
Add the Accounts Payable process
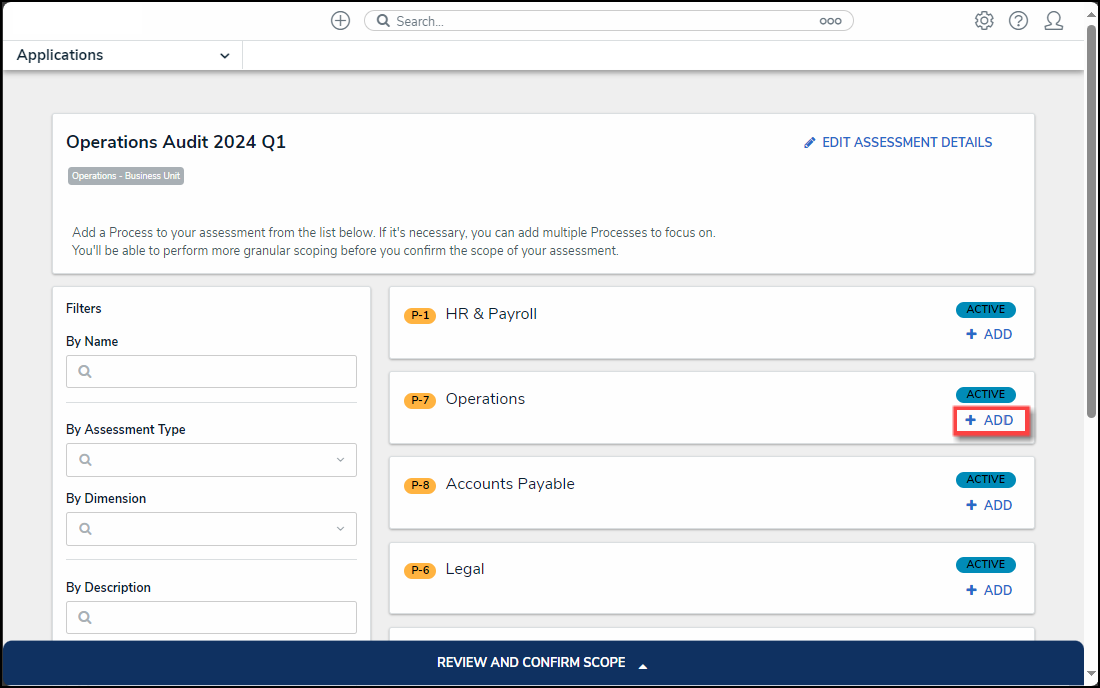point(989,505)
